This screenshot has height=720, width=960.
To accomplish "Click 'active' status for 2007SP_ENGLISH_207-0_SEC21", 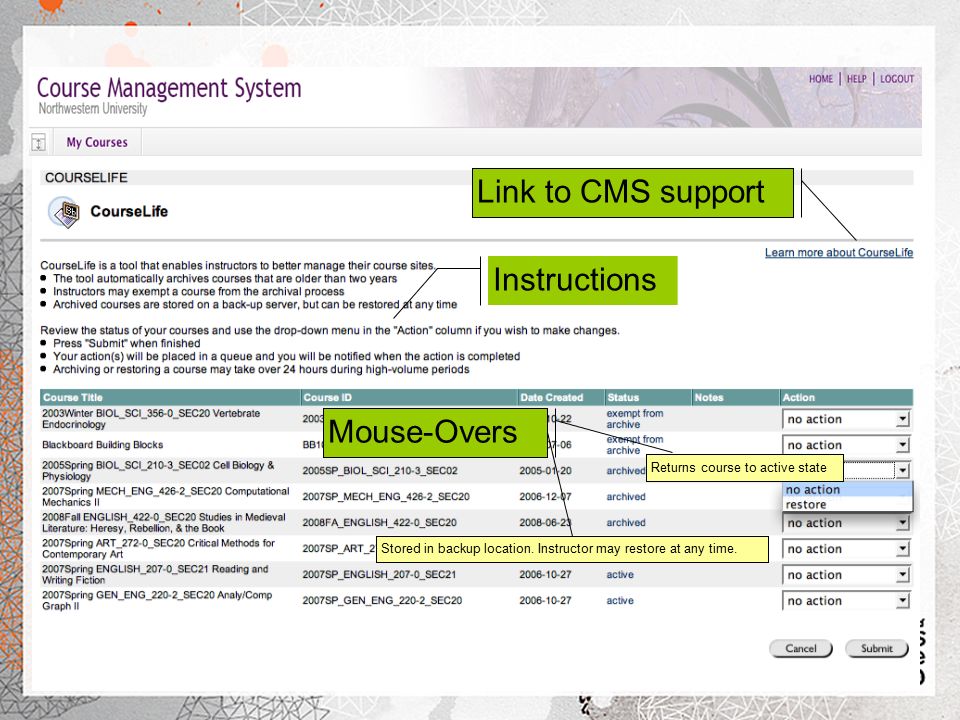I will 620,574.
